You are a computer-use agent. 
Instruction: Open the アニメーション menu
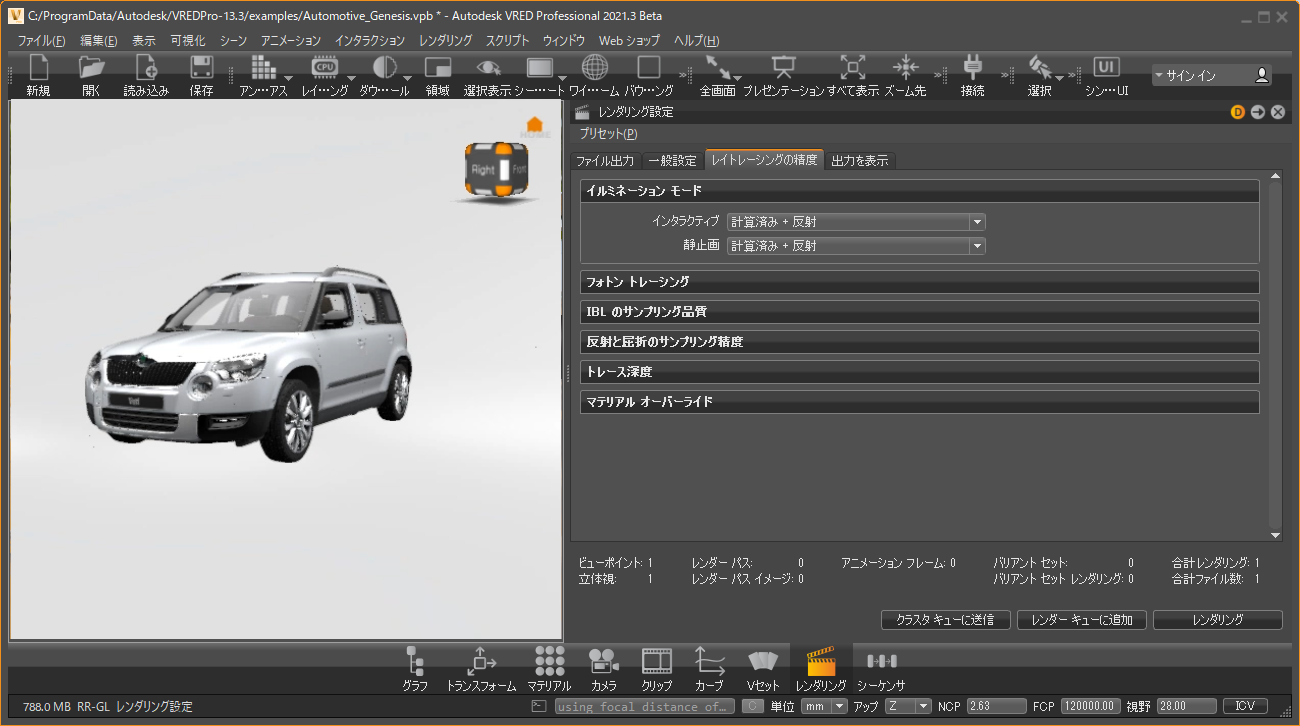[x=291, y=41]
